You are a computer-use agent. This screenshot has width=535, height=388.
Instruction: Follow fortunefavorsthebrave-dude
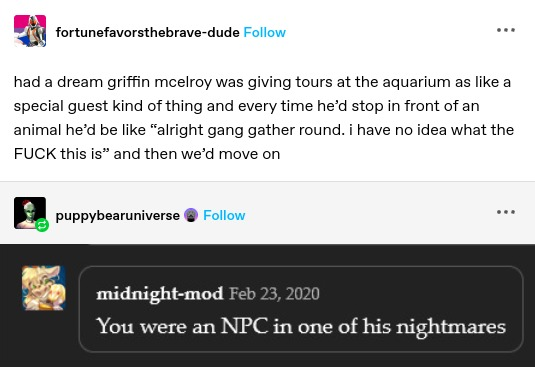[264, 33]
